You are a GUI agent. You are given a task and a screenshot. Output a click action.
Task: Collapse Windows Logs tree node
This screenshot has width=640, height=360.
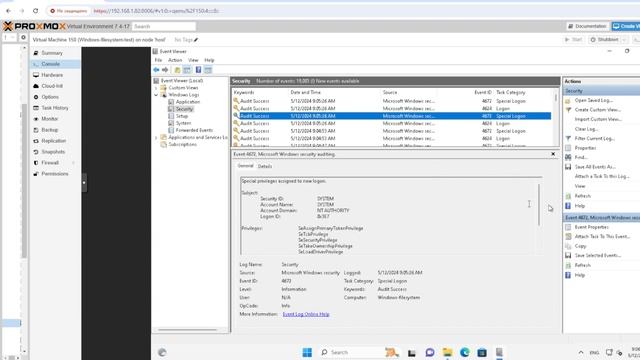[156, 95]
